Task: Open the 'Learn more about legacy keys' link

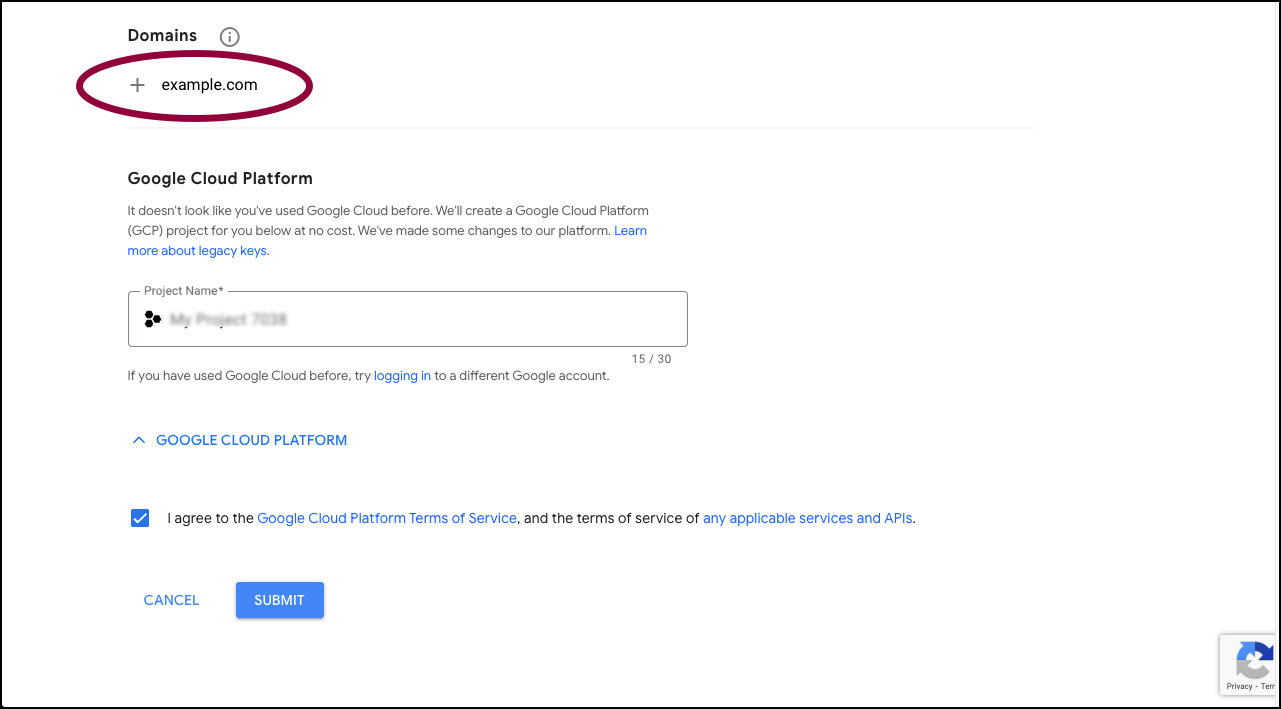Action: click(x=387, y=241)
